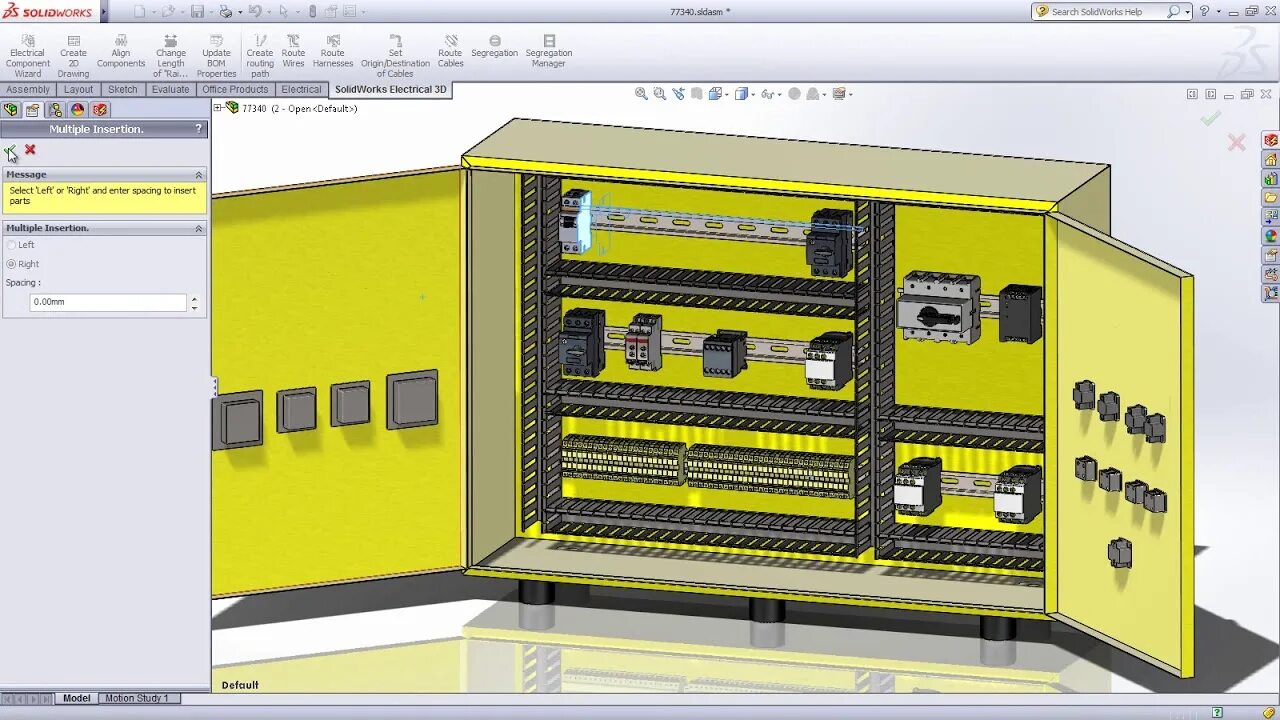The height and width of the screenshot is (720, 1280).
Task: Click the Undo icon
Action: [254, 12]
